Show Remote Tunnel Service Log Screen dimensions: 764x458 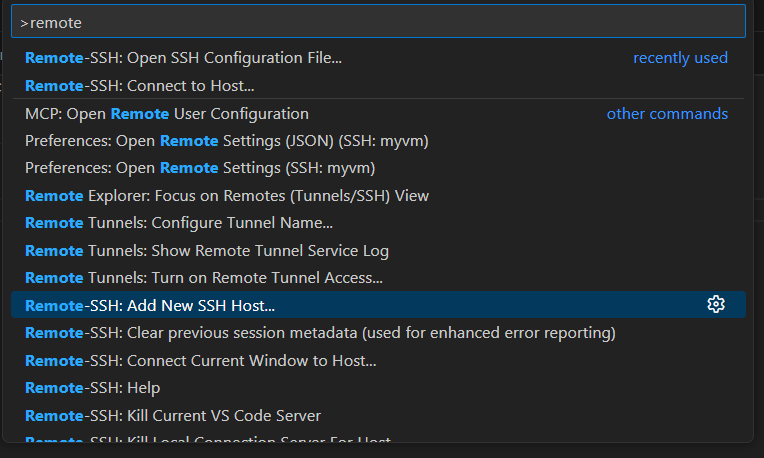[x=207, y=251]
